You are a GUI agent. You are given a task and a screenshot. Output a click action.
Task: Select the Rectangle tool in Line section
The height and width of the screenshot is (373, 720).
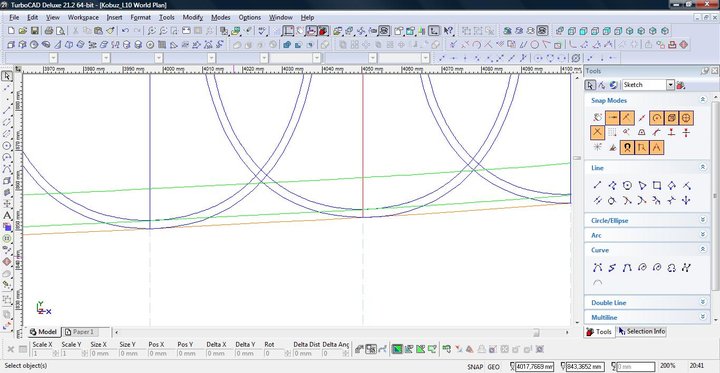pos(657,185)
